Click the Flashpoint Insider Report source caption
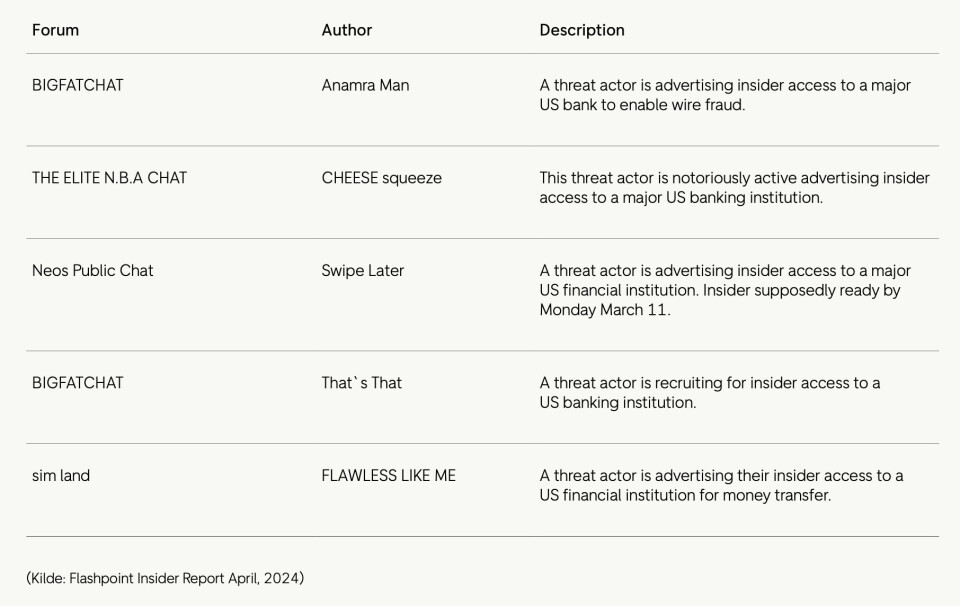The width and height of the screenshot is (960, 606). pos(165,578)
